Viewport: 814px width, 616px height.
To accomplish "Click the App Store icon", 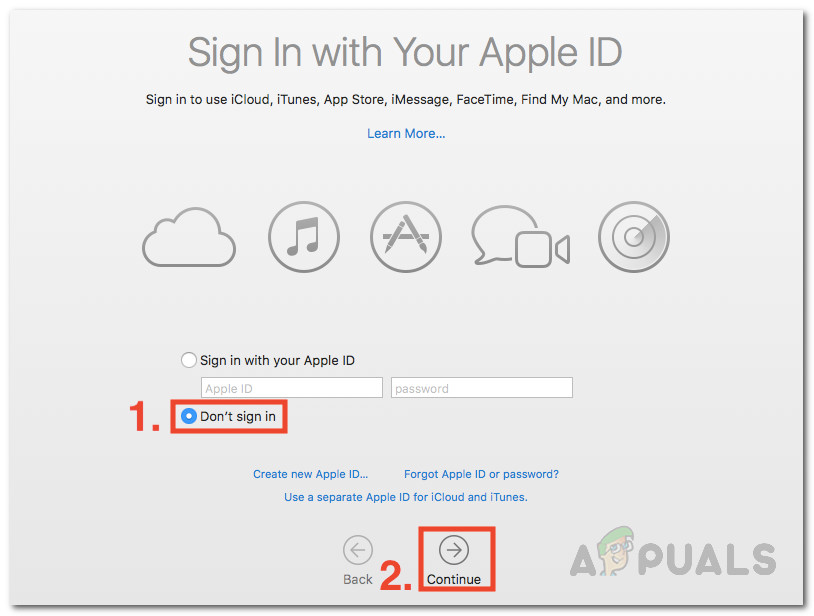I will tap(406, 237).
